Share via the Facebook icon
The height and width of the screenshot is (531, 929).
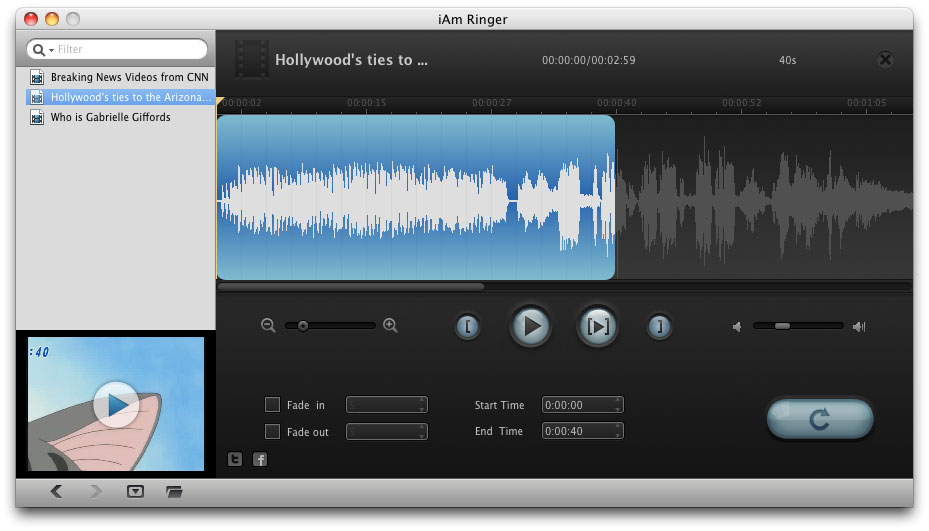pyautogui.click(x=260, y=459)
